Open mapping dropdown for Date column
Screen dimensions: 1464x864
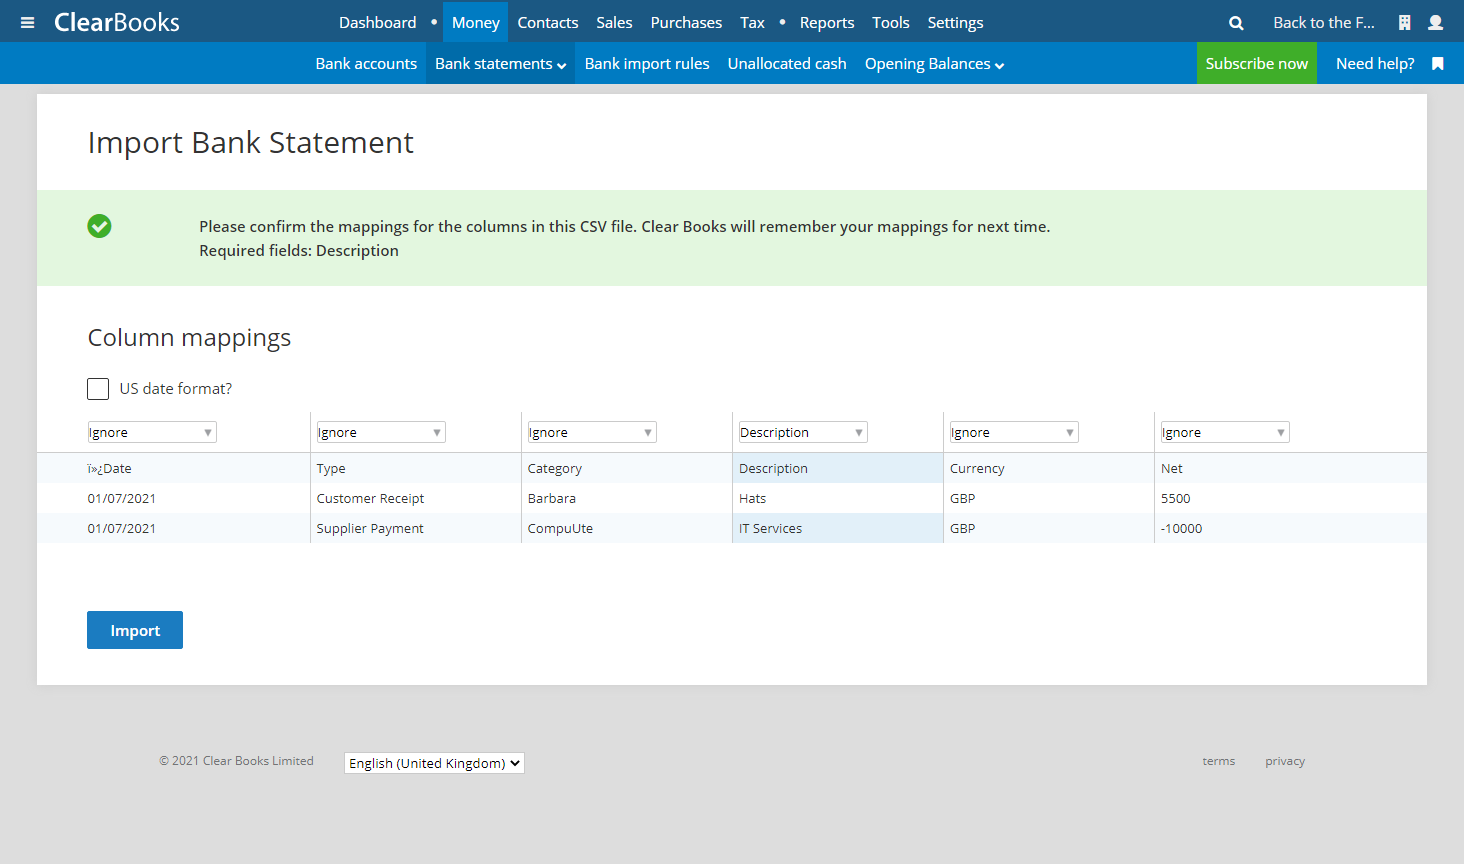151,432
